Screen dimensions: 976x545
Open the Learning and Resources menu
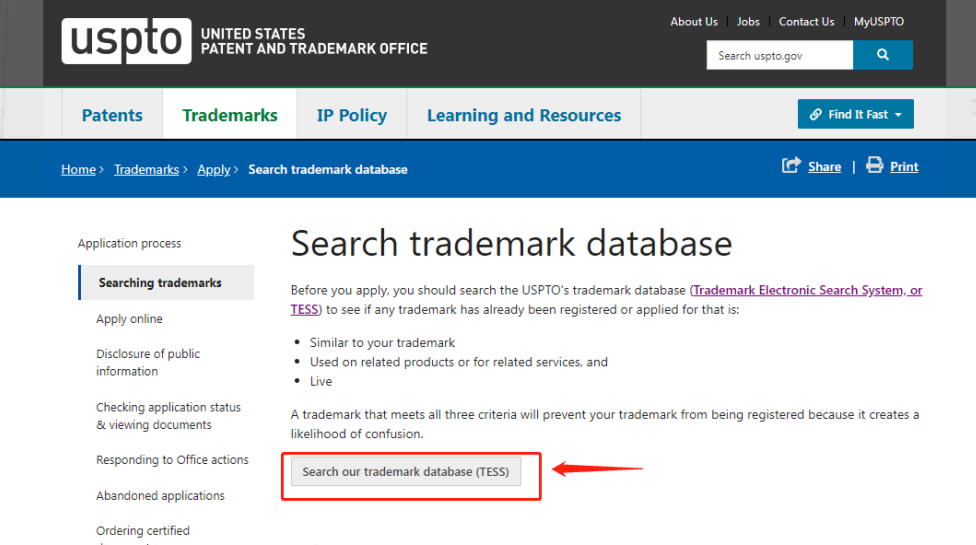[x=523, y=115]
